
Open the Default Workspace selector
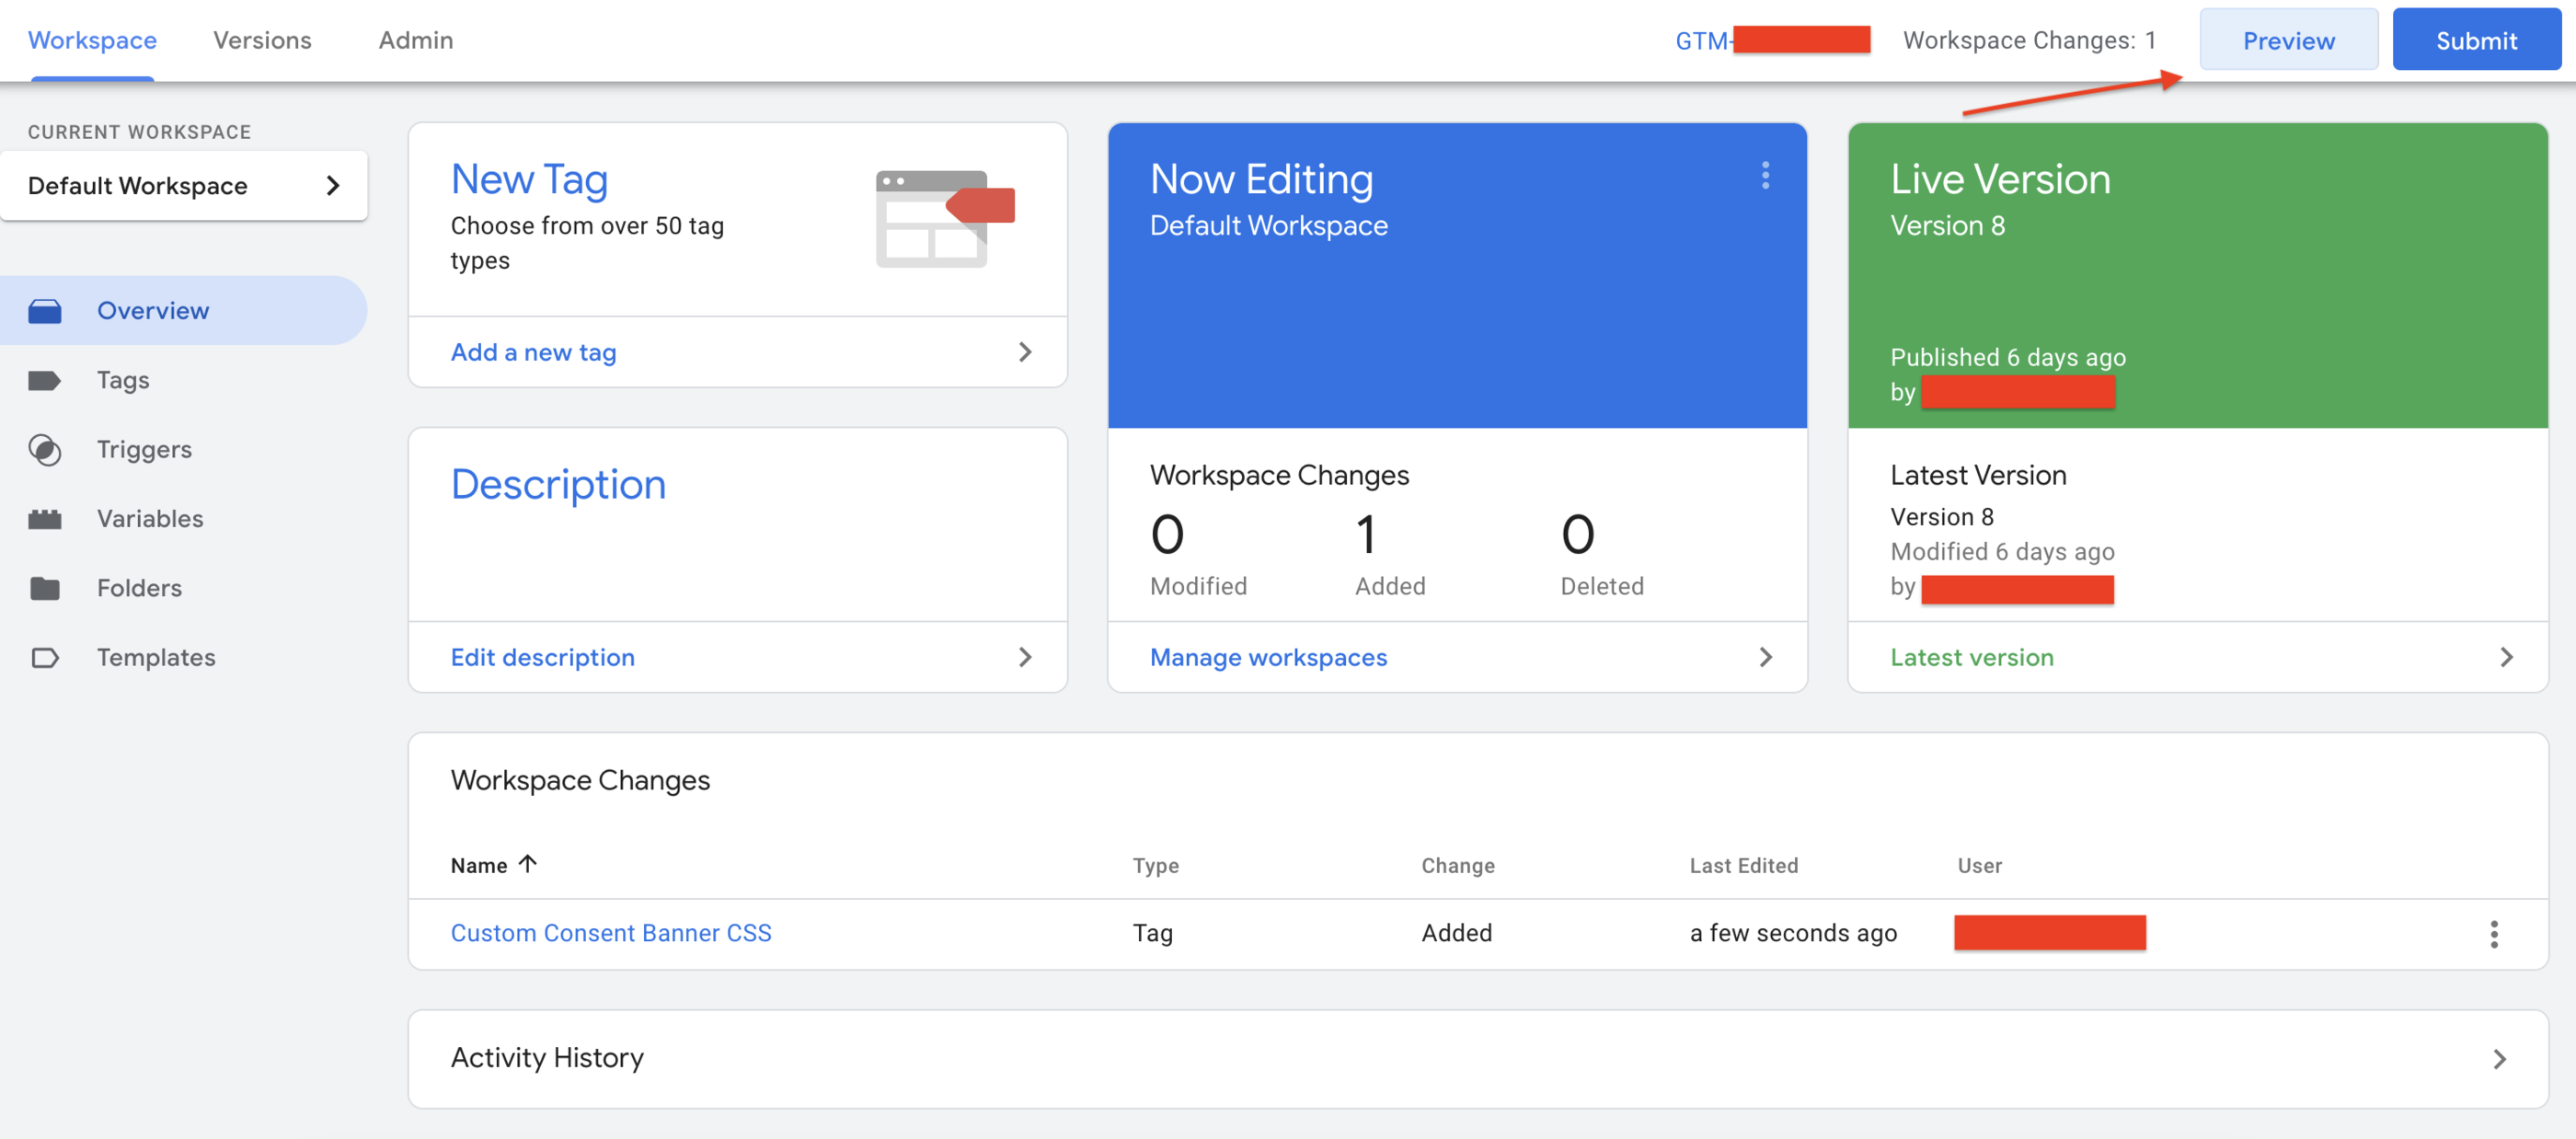tap(184, 186)
